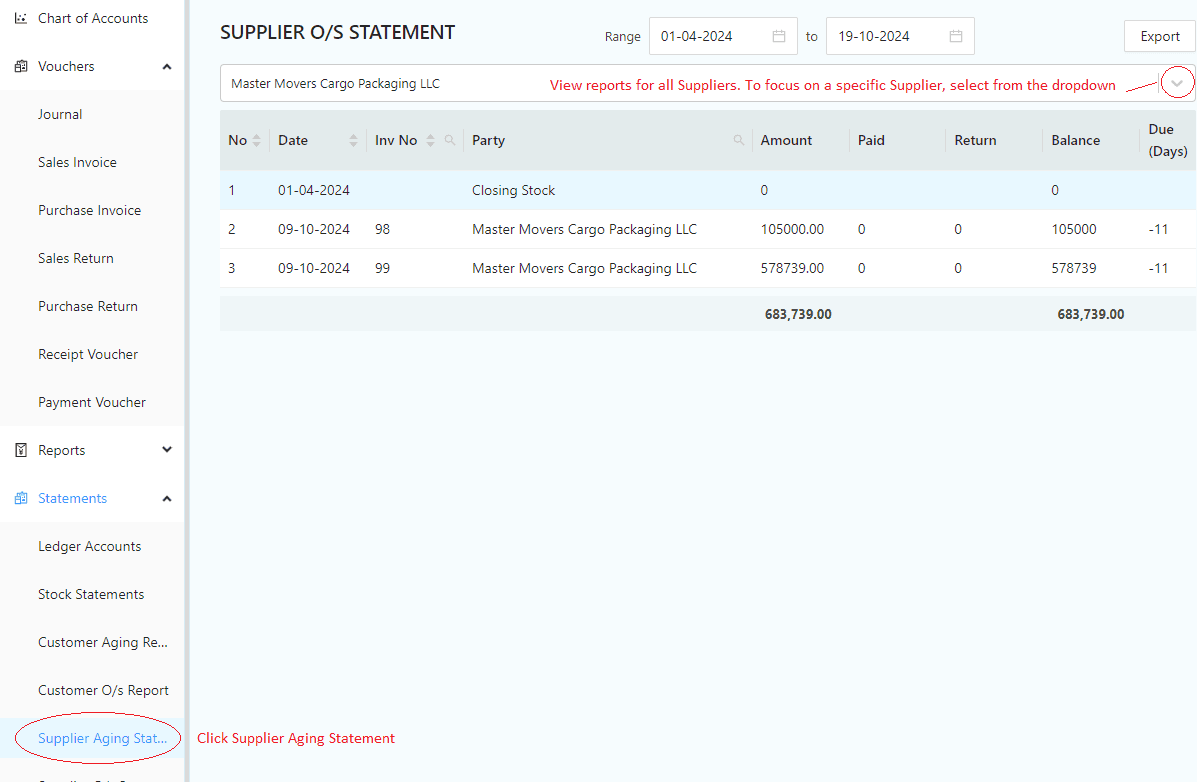Open Purchase Return vouchers

[x=88, y=307]
